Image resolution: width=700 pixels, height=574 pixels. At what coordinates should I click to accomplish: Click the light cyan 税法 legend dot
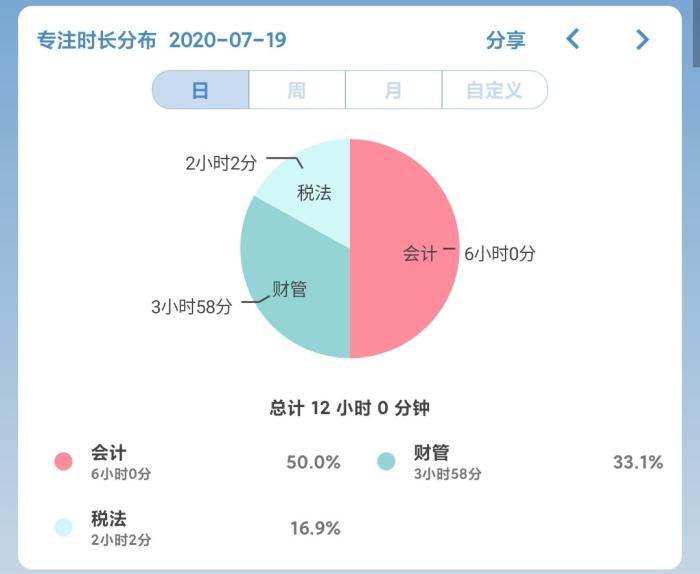(64, 527)
